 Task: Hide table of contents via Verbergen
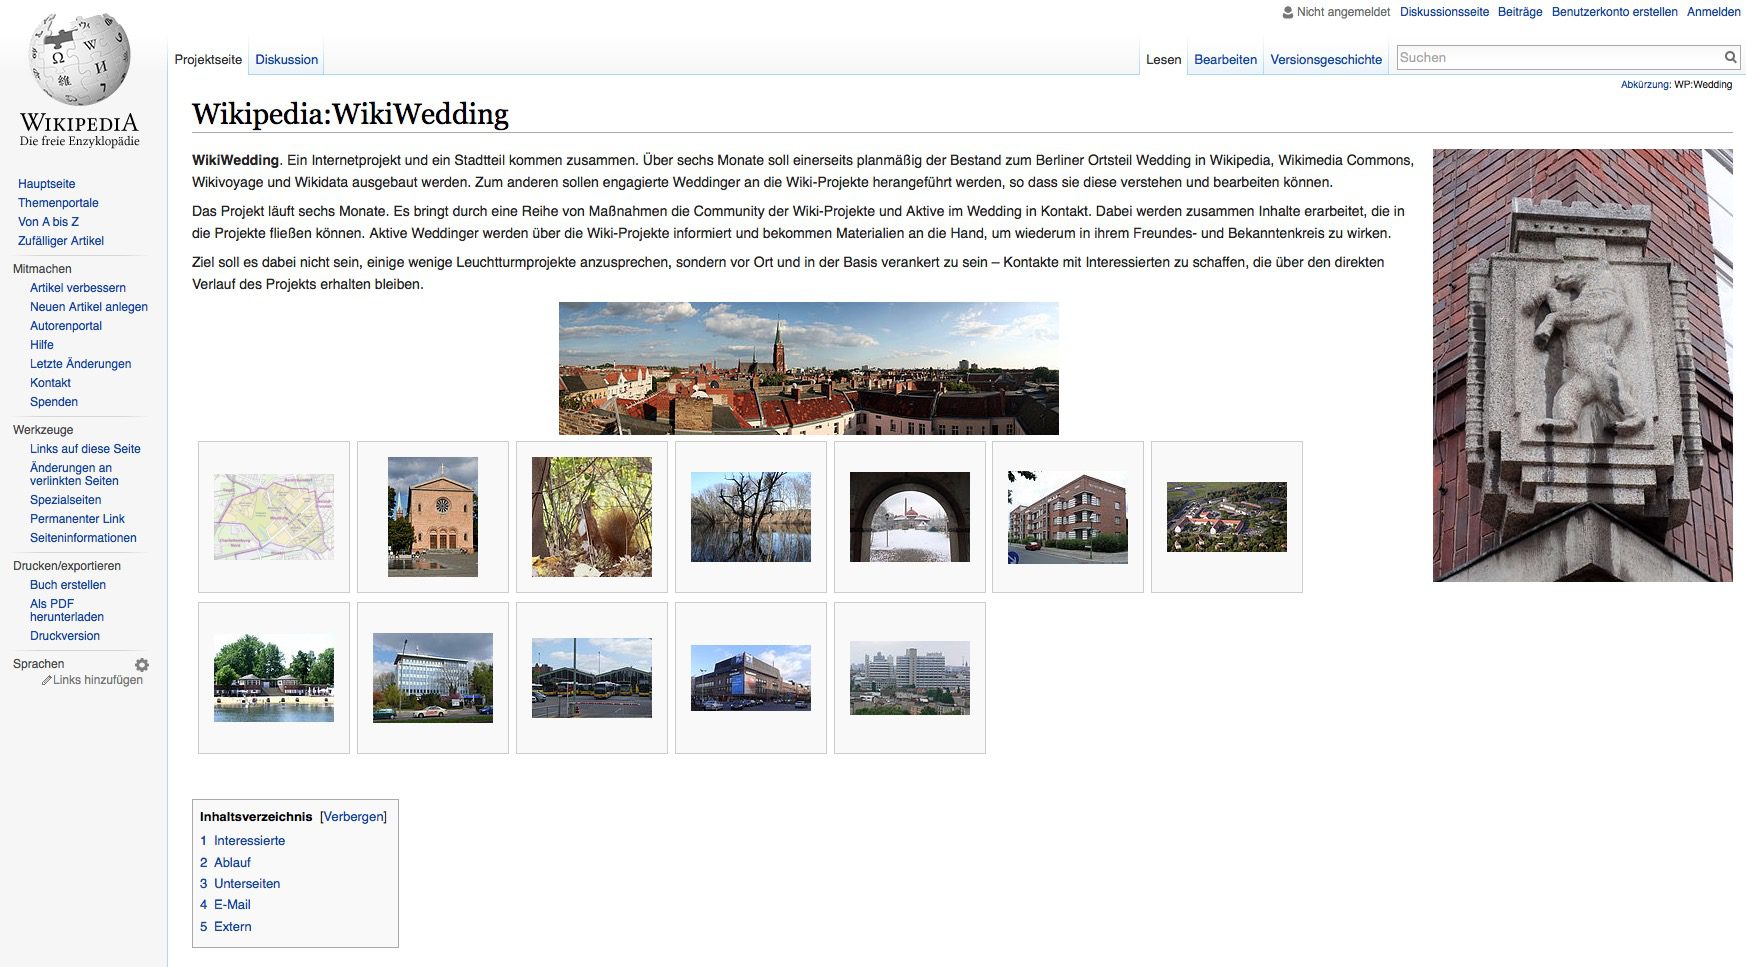pyautogui.click(x=353, y=817)
